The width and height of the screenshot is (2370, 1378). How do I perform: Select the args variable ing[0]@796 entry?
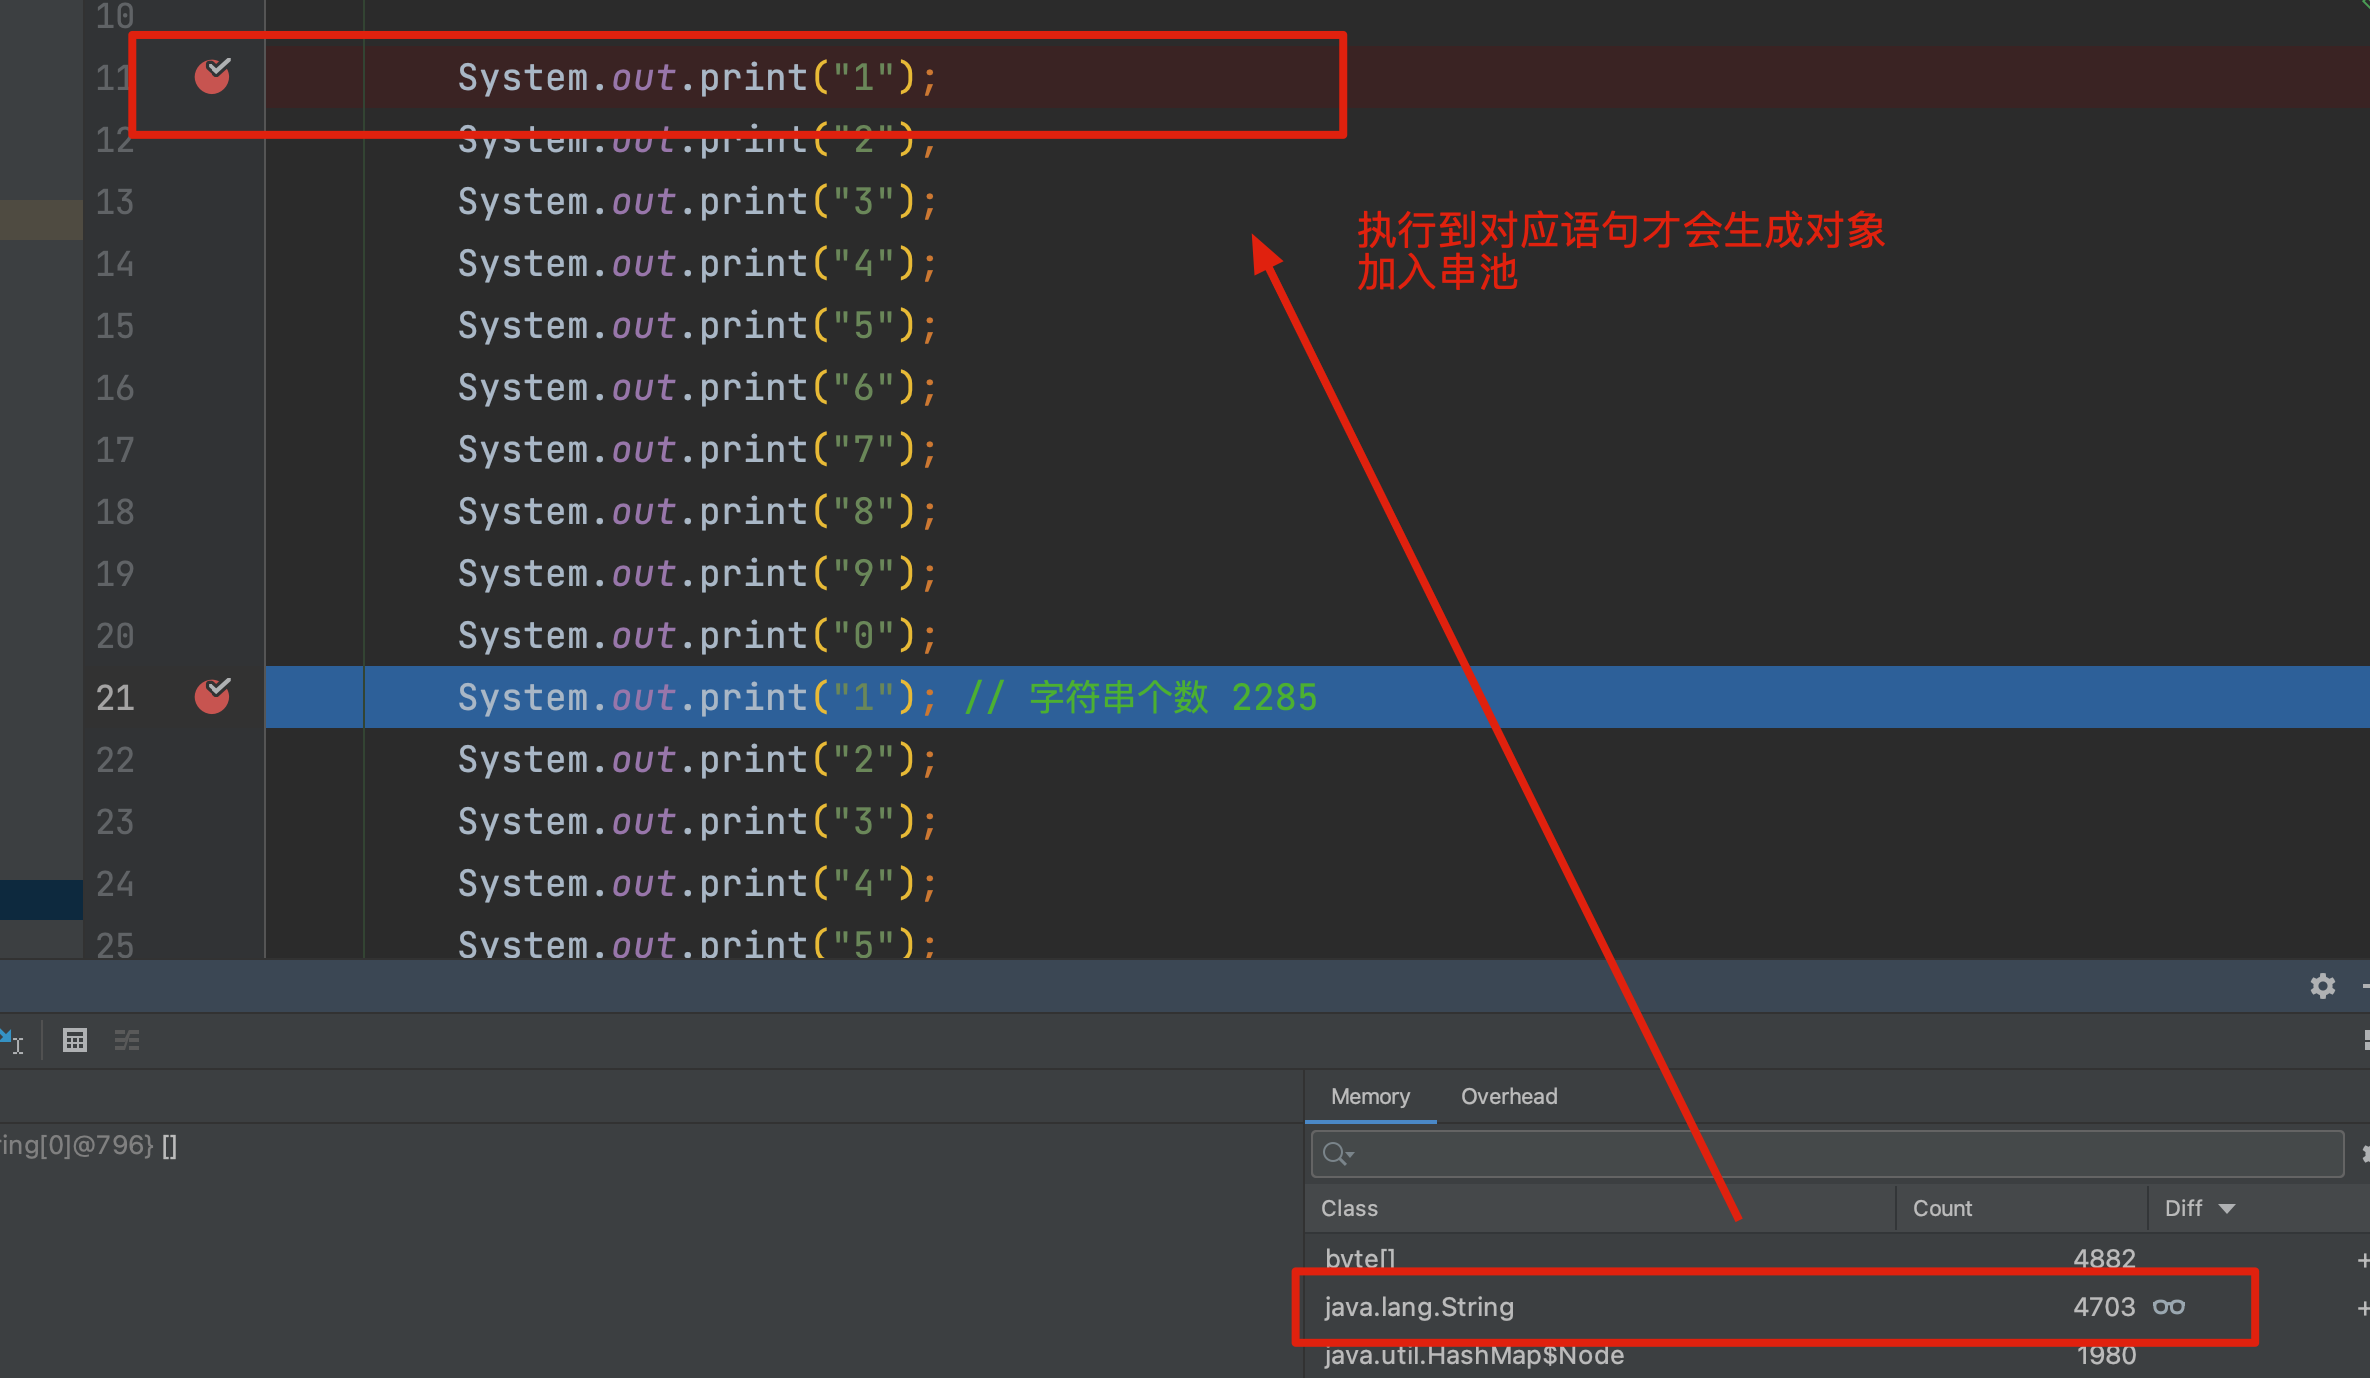[88, 1145]
